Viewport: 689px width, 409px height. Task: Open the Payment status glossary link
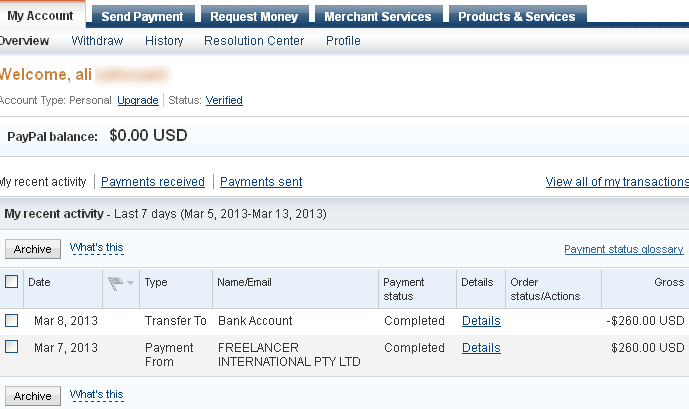[624, 249]
